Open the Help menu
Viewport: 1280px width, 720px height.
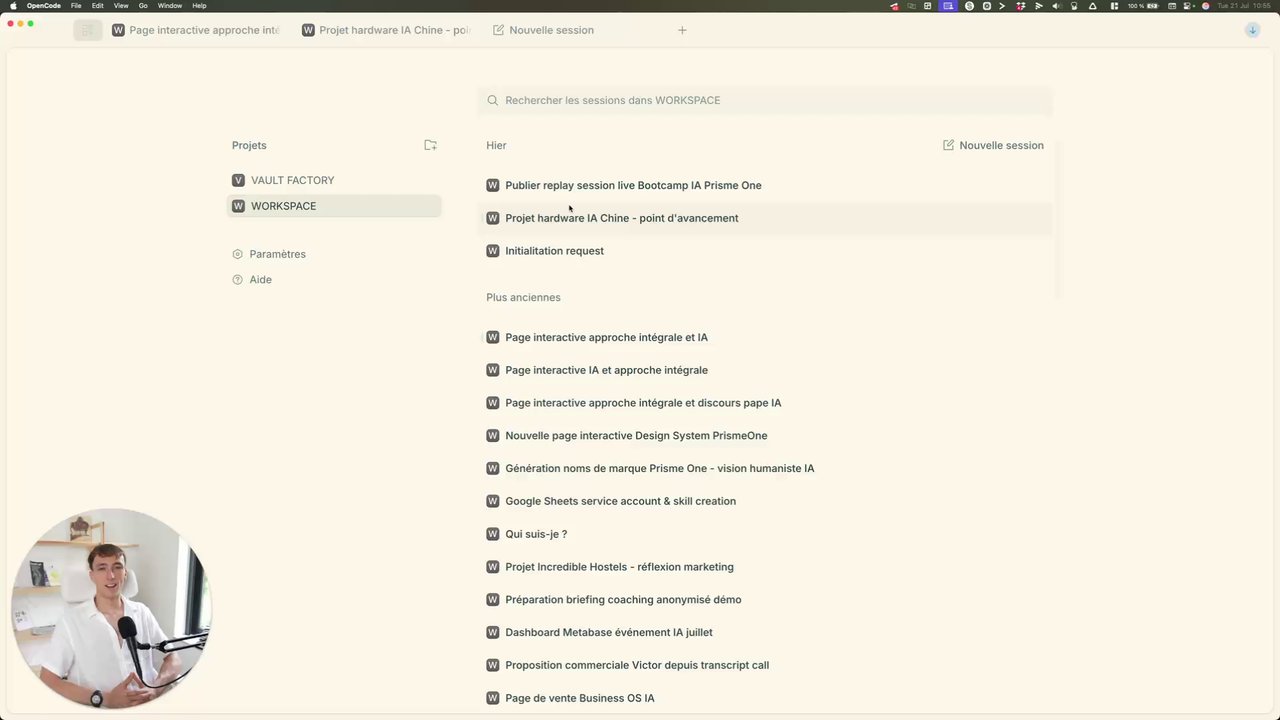click(x=199, y=6)
